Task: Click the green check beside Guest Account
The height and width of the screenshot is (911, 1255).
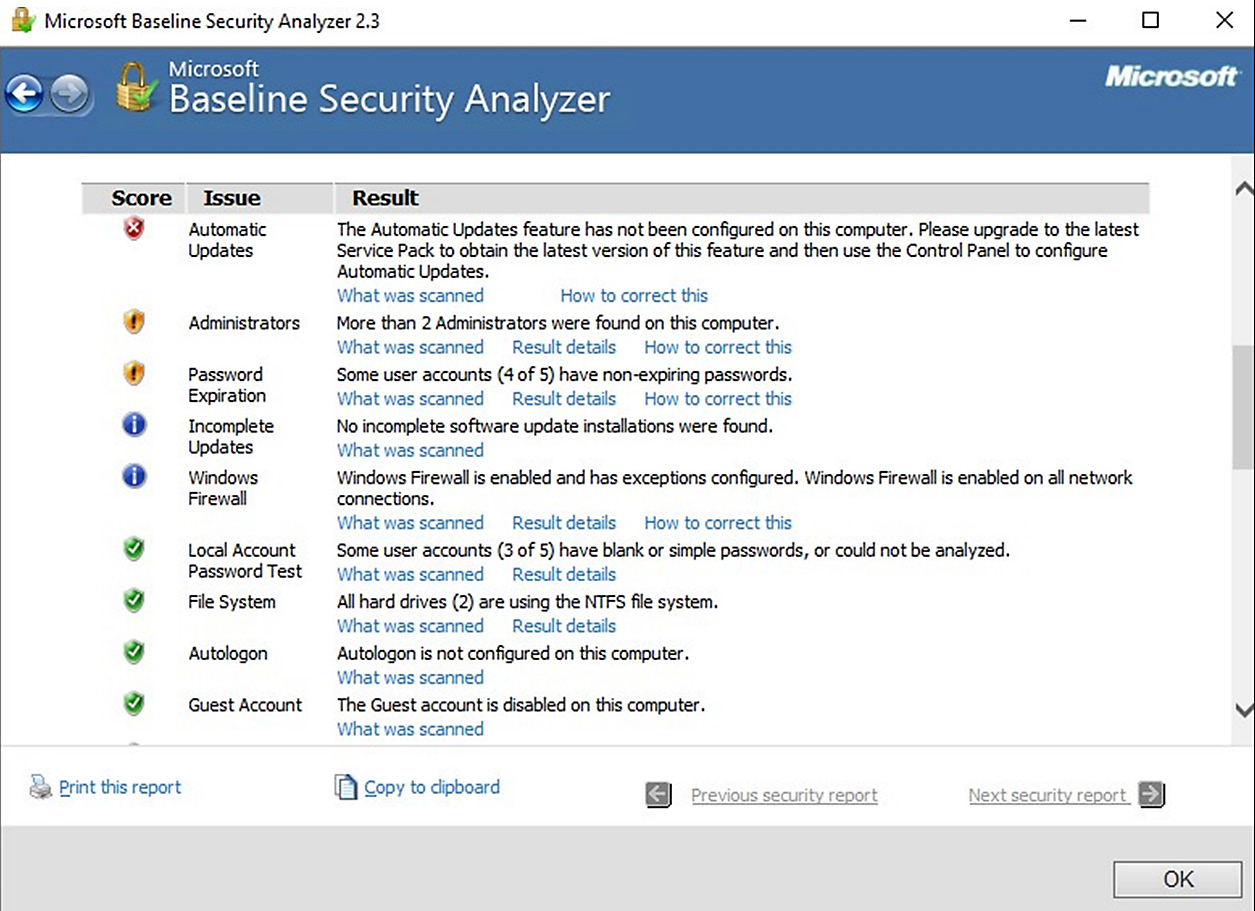Action: tap(134, 704)
